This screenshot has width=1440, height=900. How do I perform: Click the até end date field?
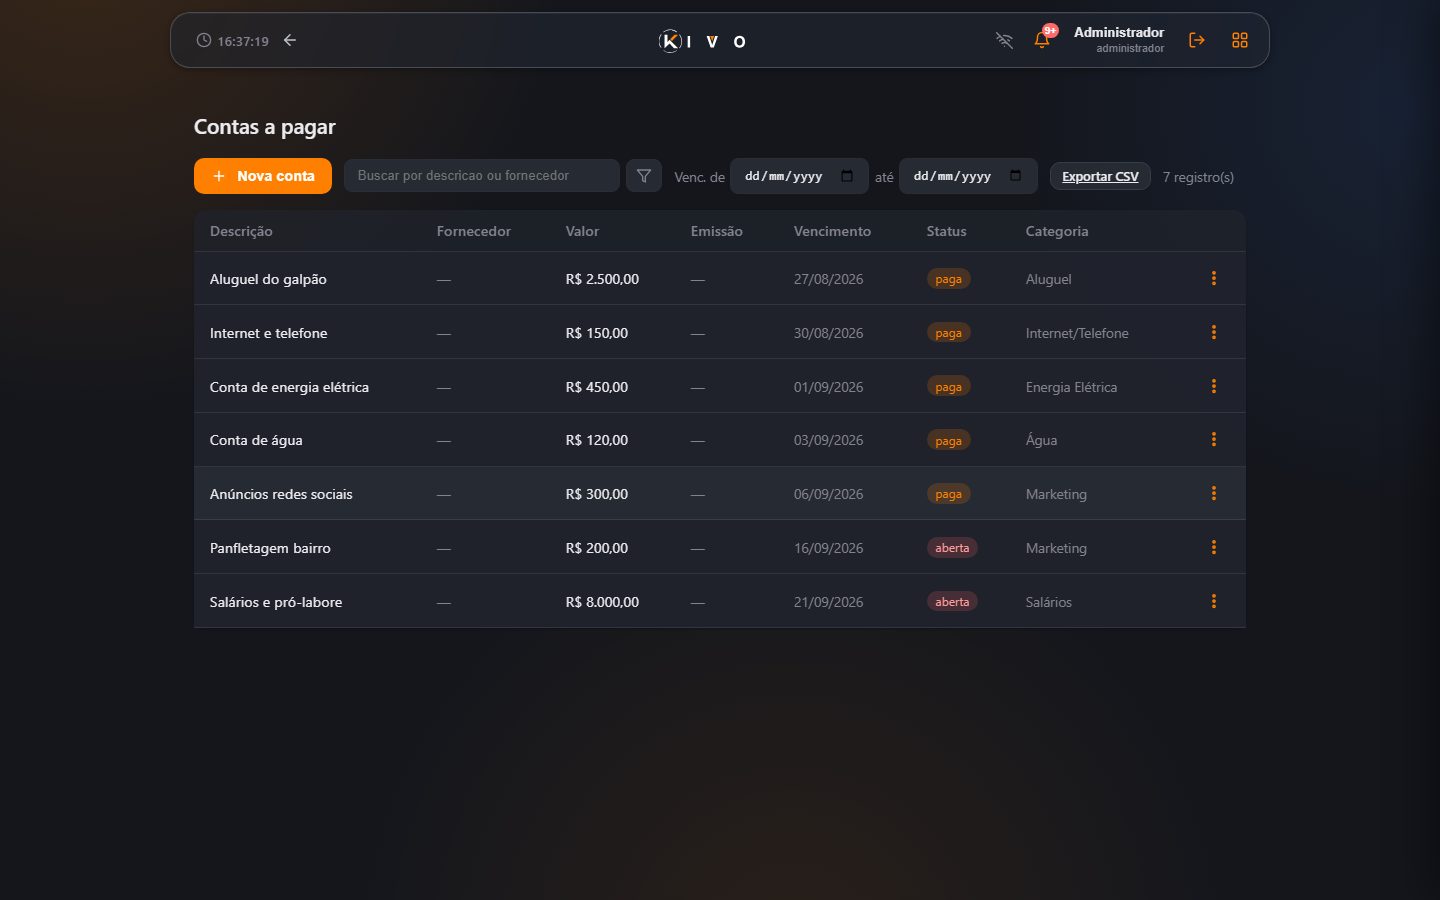point(968,176)
